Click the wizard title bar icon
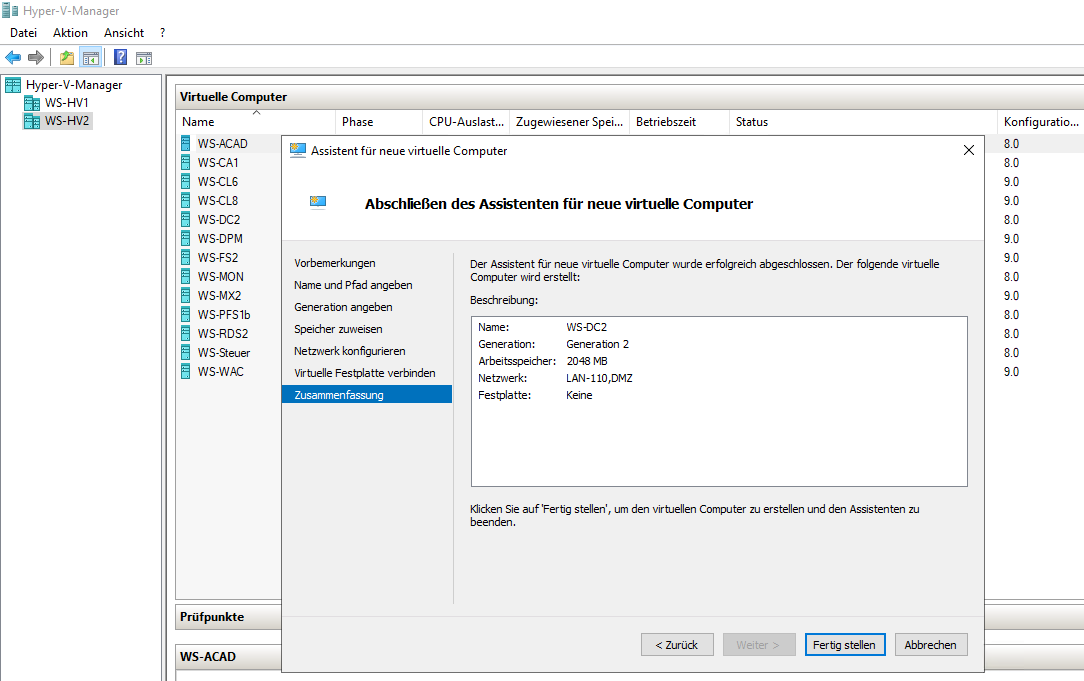Viewport: 1084px width, 681px height. [x=298, y=150]
